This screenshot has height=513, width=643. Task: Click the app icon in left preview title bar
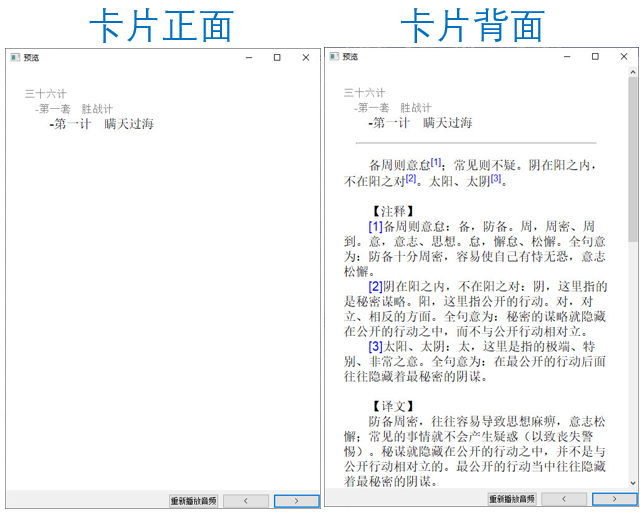[x=15, y=57]
